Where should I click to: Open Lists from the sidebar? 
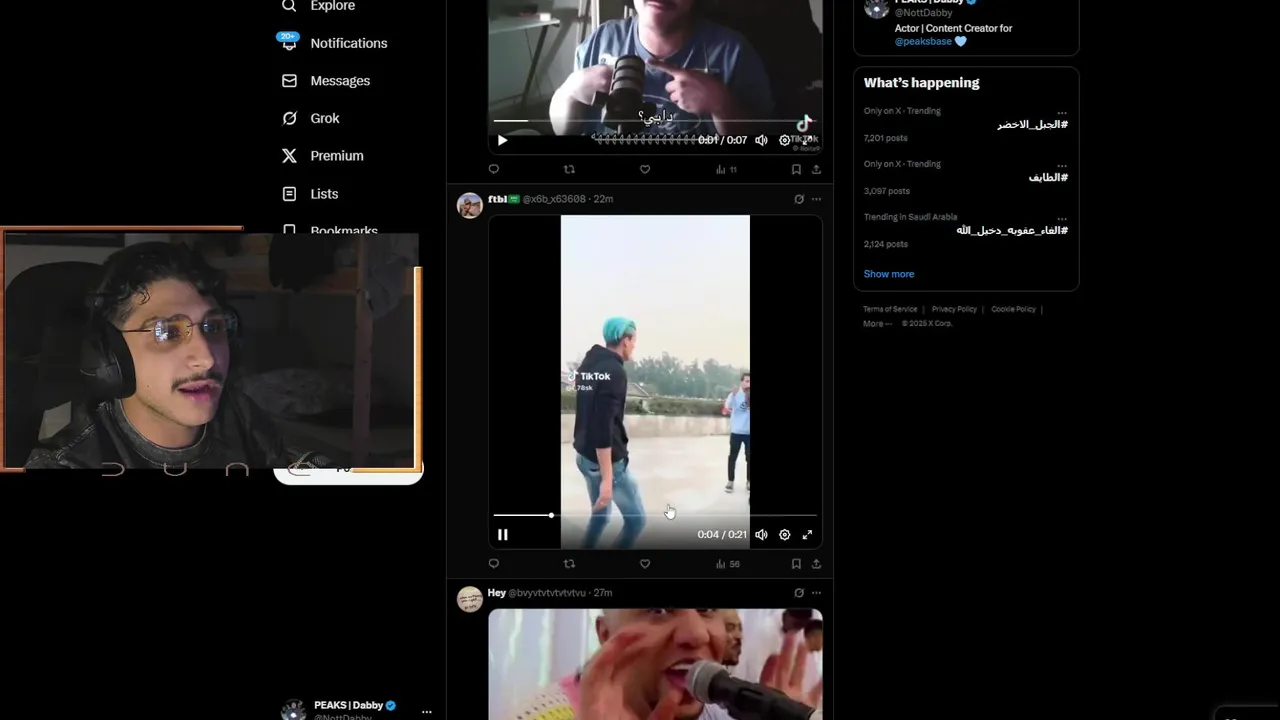(310, 194)
